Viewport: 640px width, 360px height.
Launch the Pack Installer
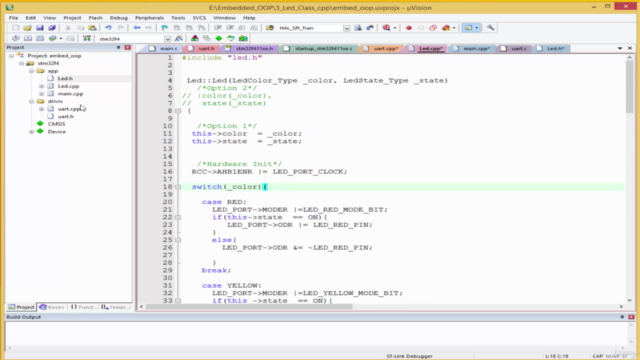[x=243, y=38]
